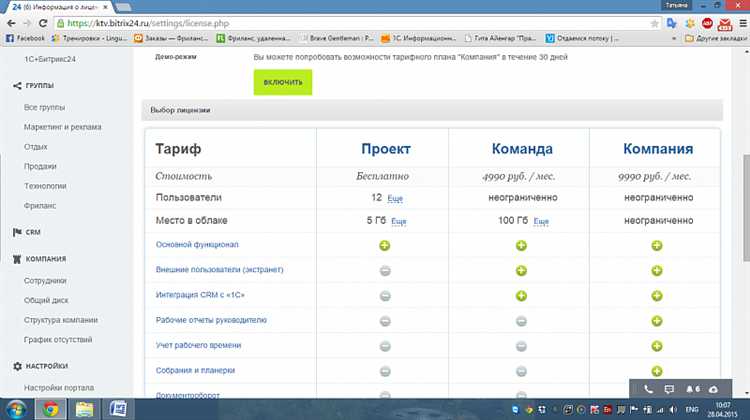This screenshot has height=420, width=750.
Task: Select Отдых group in the sidebar
Action: click(36, 146)
